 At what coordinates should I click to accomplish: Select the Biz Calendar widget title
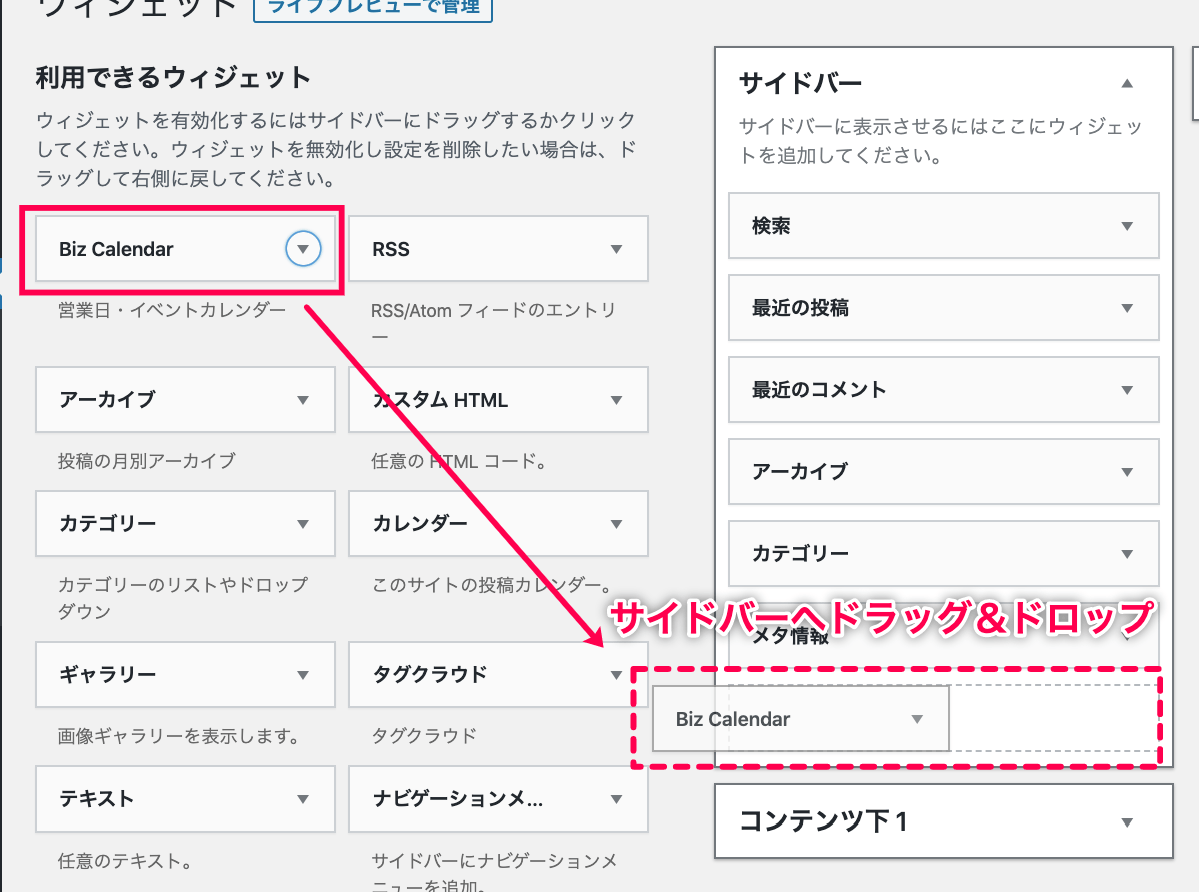coord(116,249)
